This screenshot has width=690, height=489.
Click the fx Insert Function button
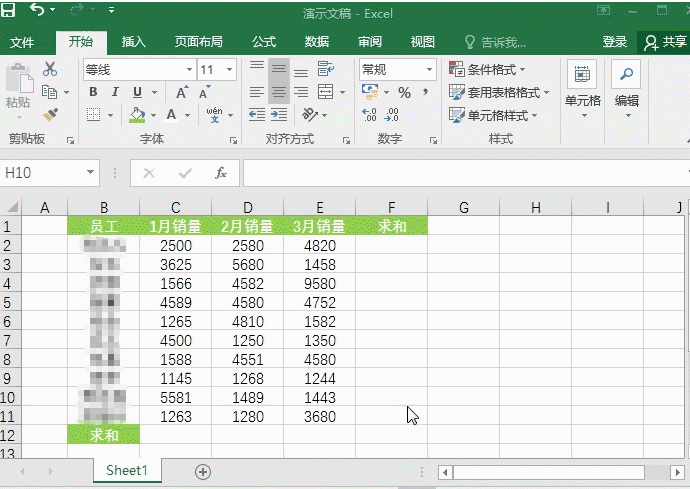point(221,173)
